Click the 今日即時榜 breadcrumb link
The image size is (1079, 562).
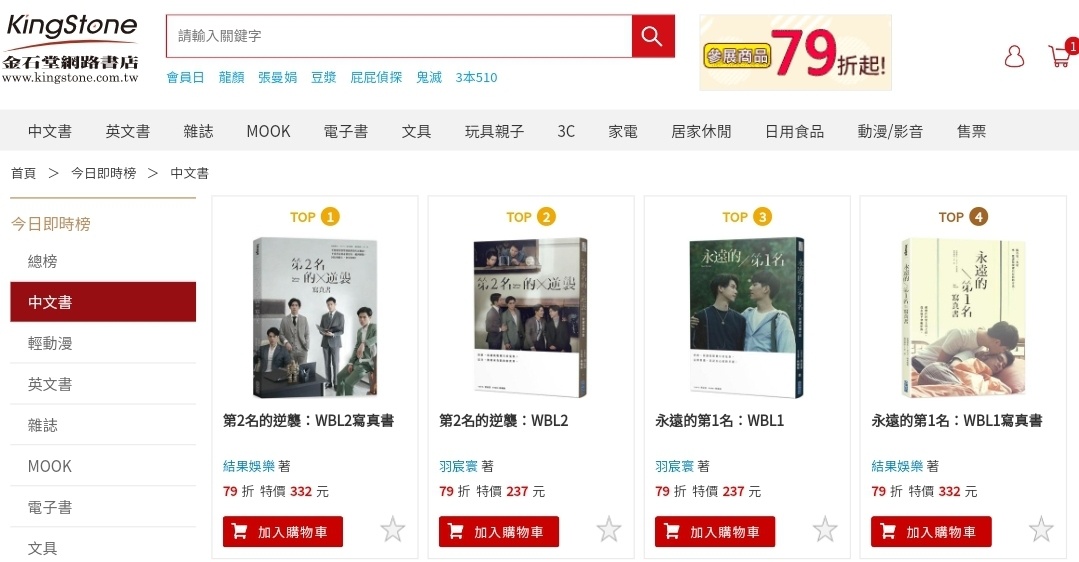pyautogui.click(x=103, y=173)
